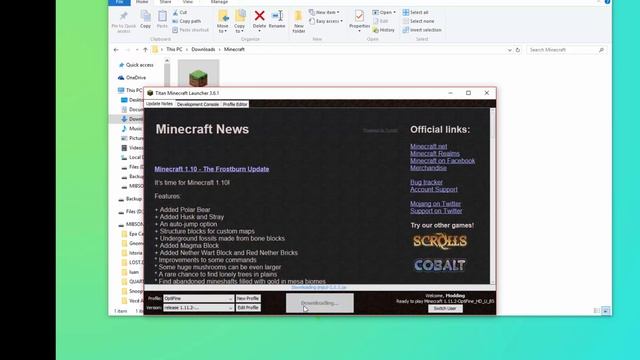
Task: Open recent locations dropdown arrow
Action: (137, 50)
